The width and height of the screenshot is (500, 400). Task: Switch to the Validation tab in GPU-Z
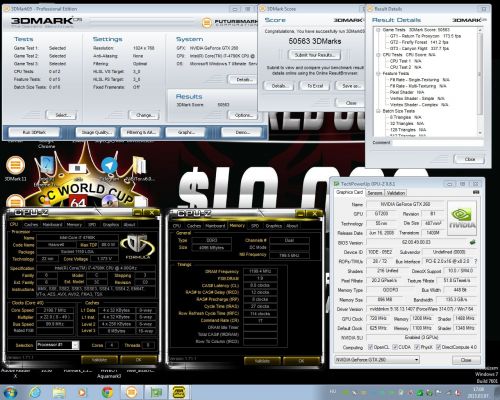(x=396, y=193)
